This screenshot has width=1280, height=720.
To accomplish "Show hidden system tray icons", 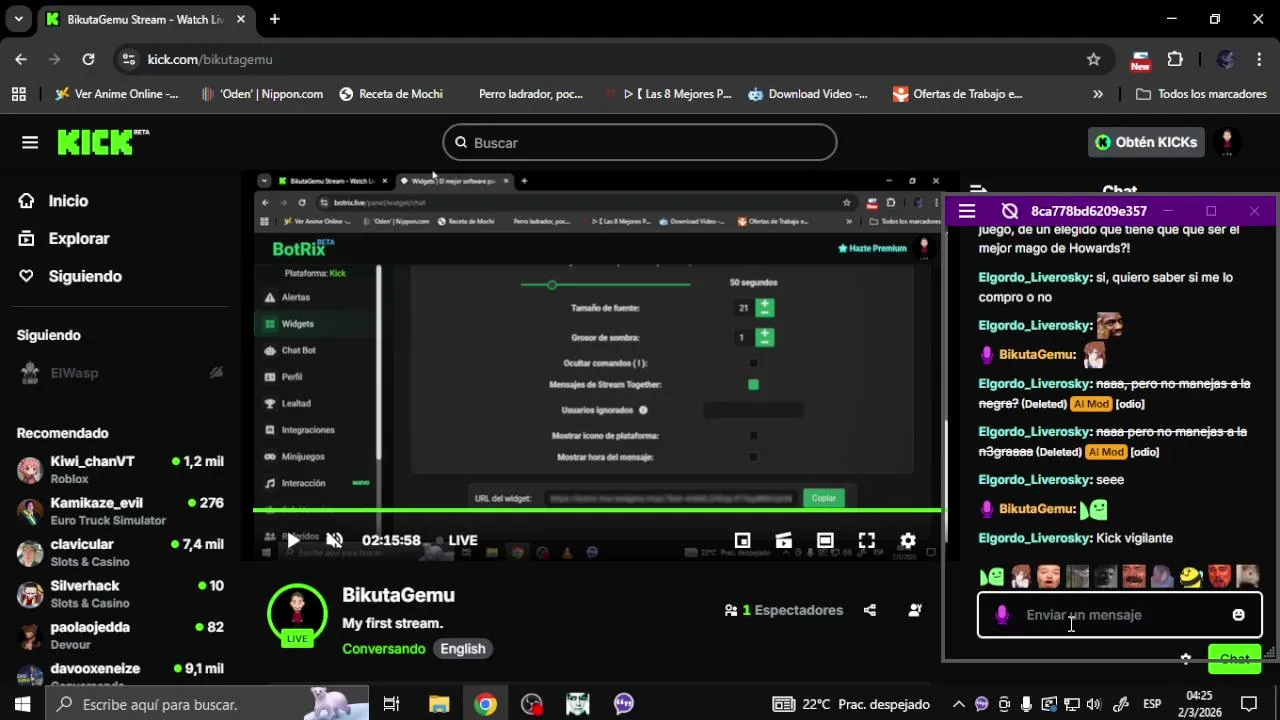I will (958, 705).
